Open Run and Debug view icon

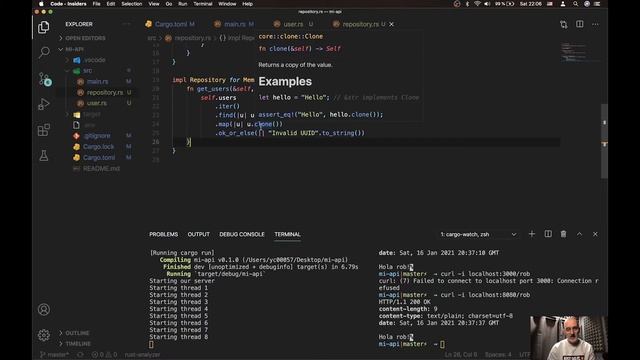coord(44,104)
